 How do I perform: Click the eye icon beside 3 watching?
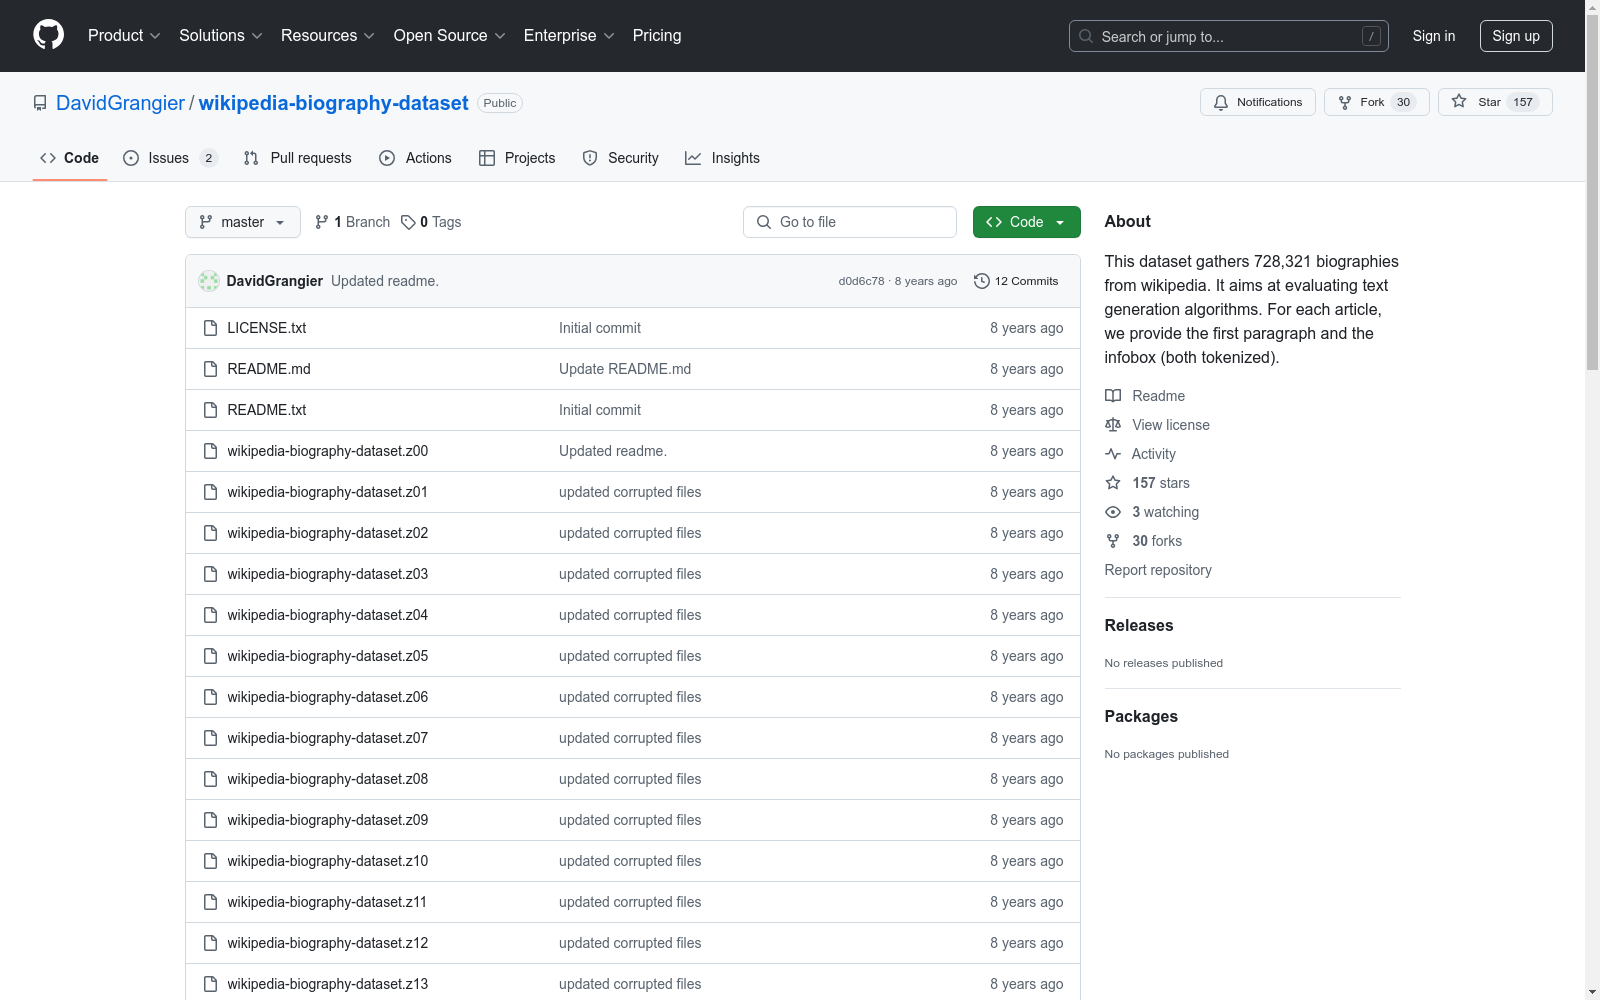click(x=1113, y=512)
